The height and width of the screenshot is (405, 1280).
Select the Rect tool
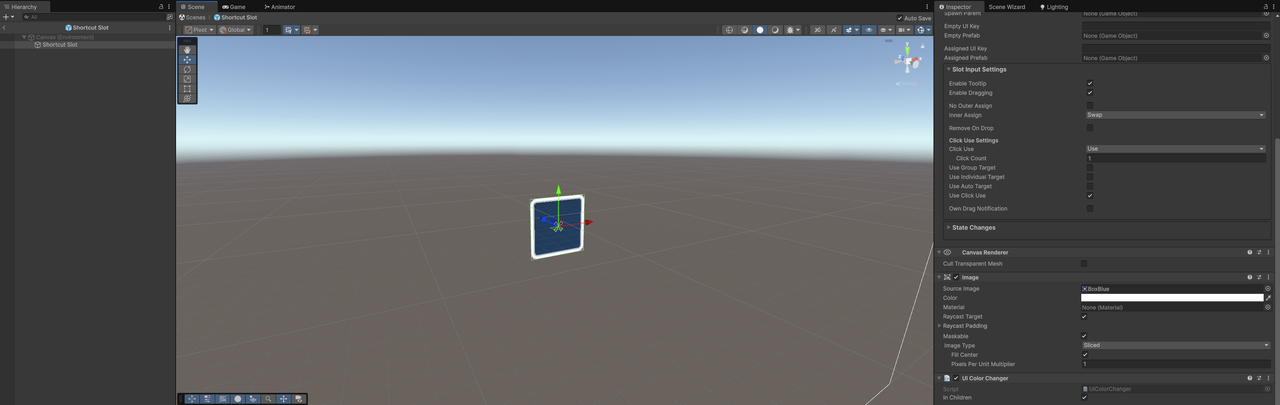(187, 89)
